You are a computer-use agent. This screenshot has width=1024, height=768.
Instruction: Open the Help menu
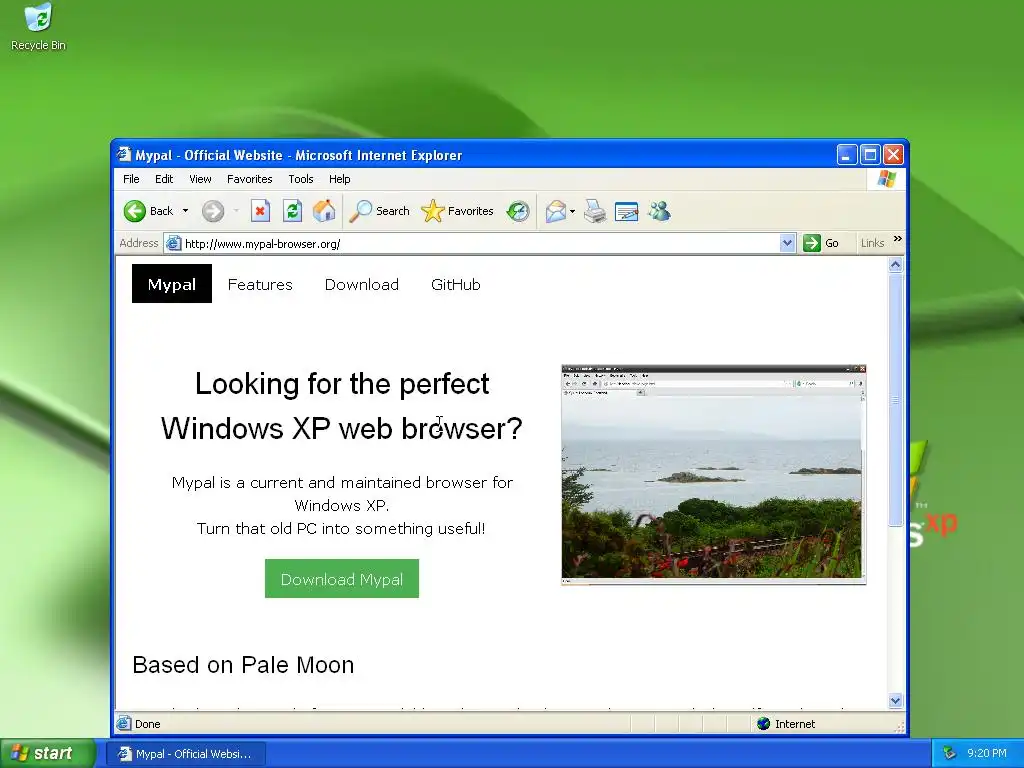click(340, 179)
